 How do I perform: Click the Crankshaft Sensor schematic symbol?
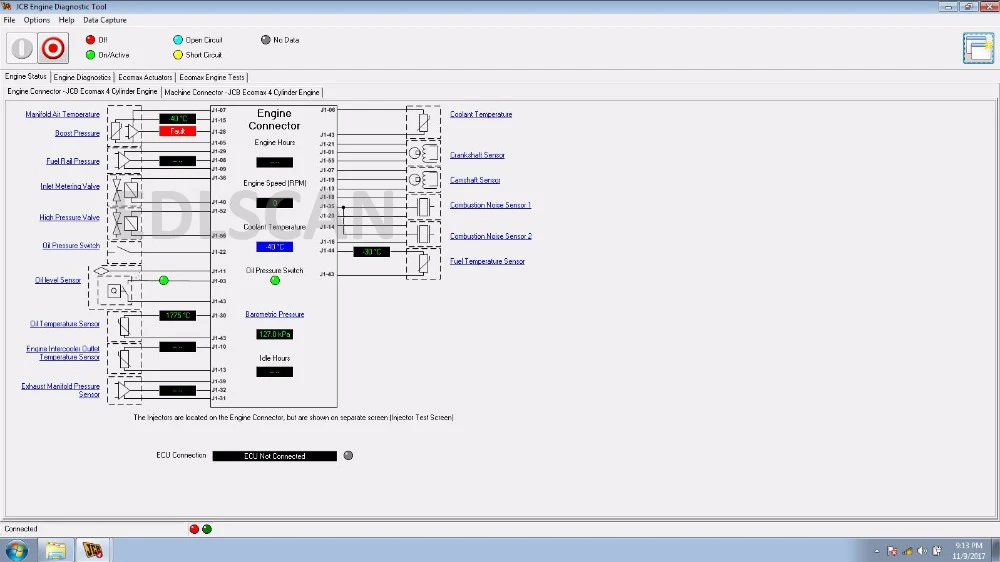(x=423, y=153)
